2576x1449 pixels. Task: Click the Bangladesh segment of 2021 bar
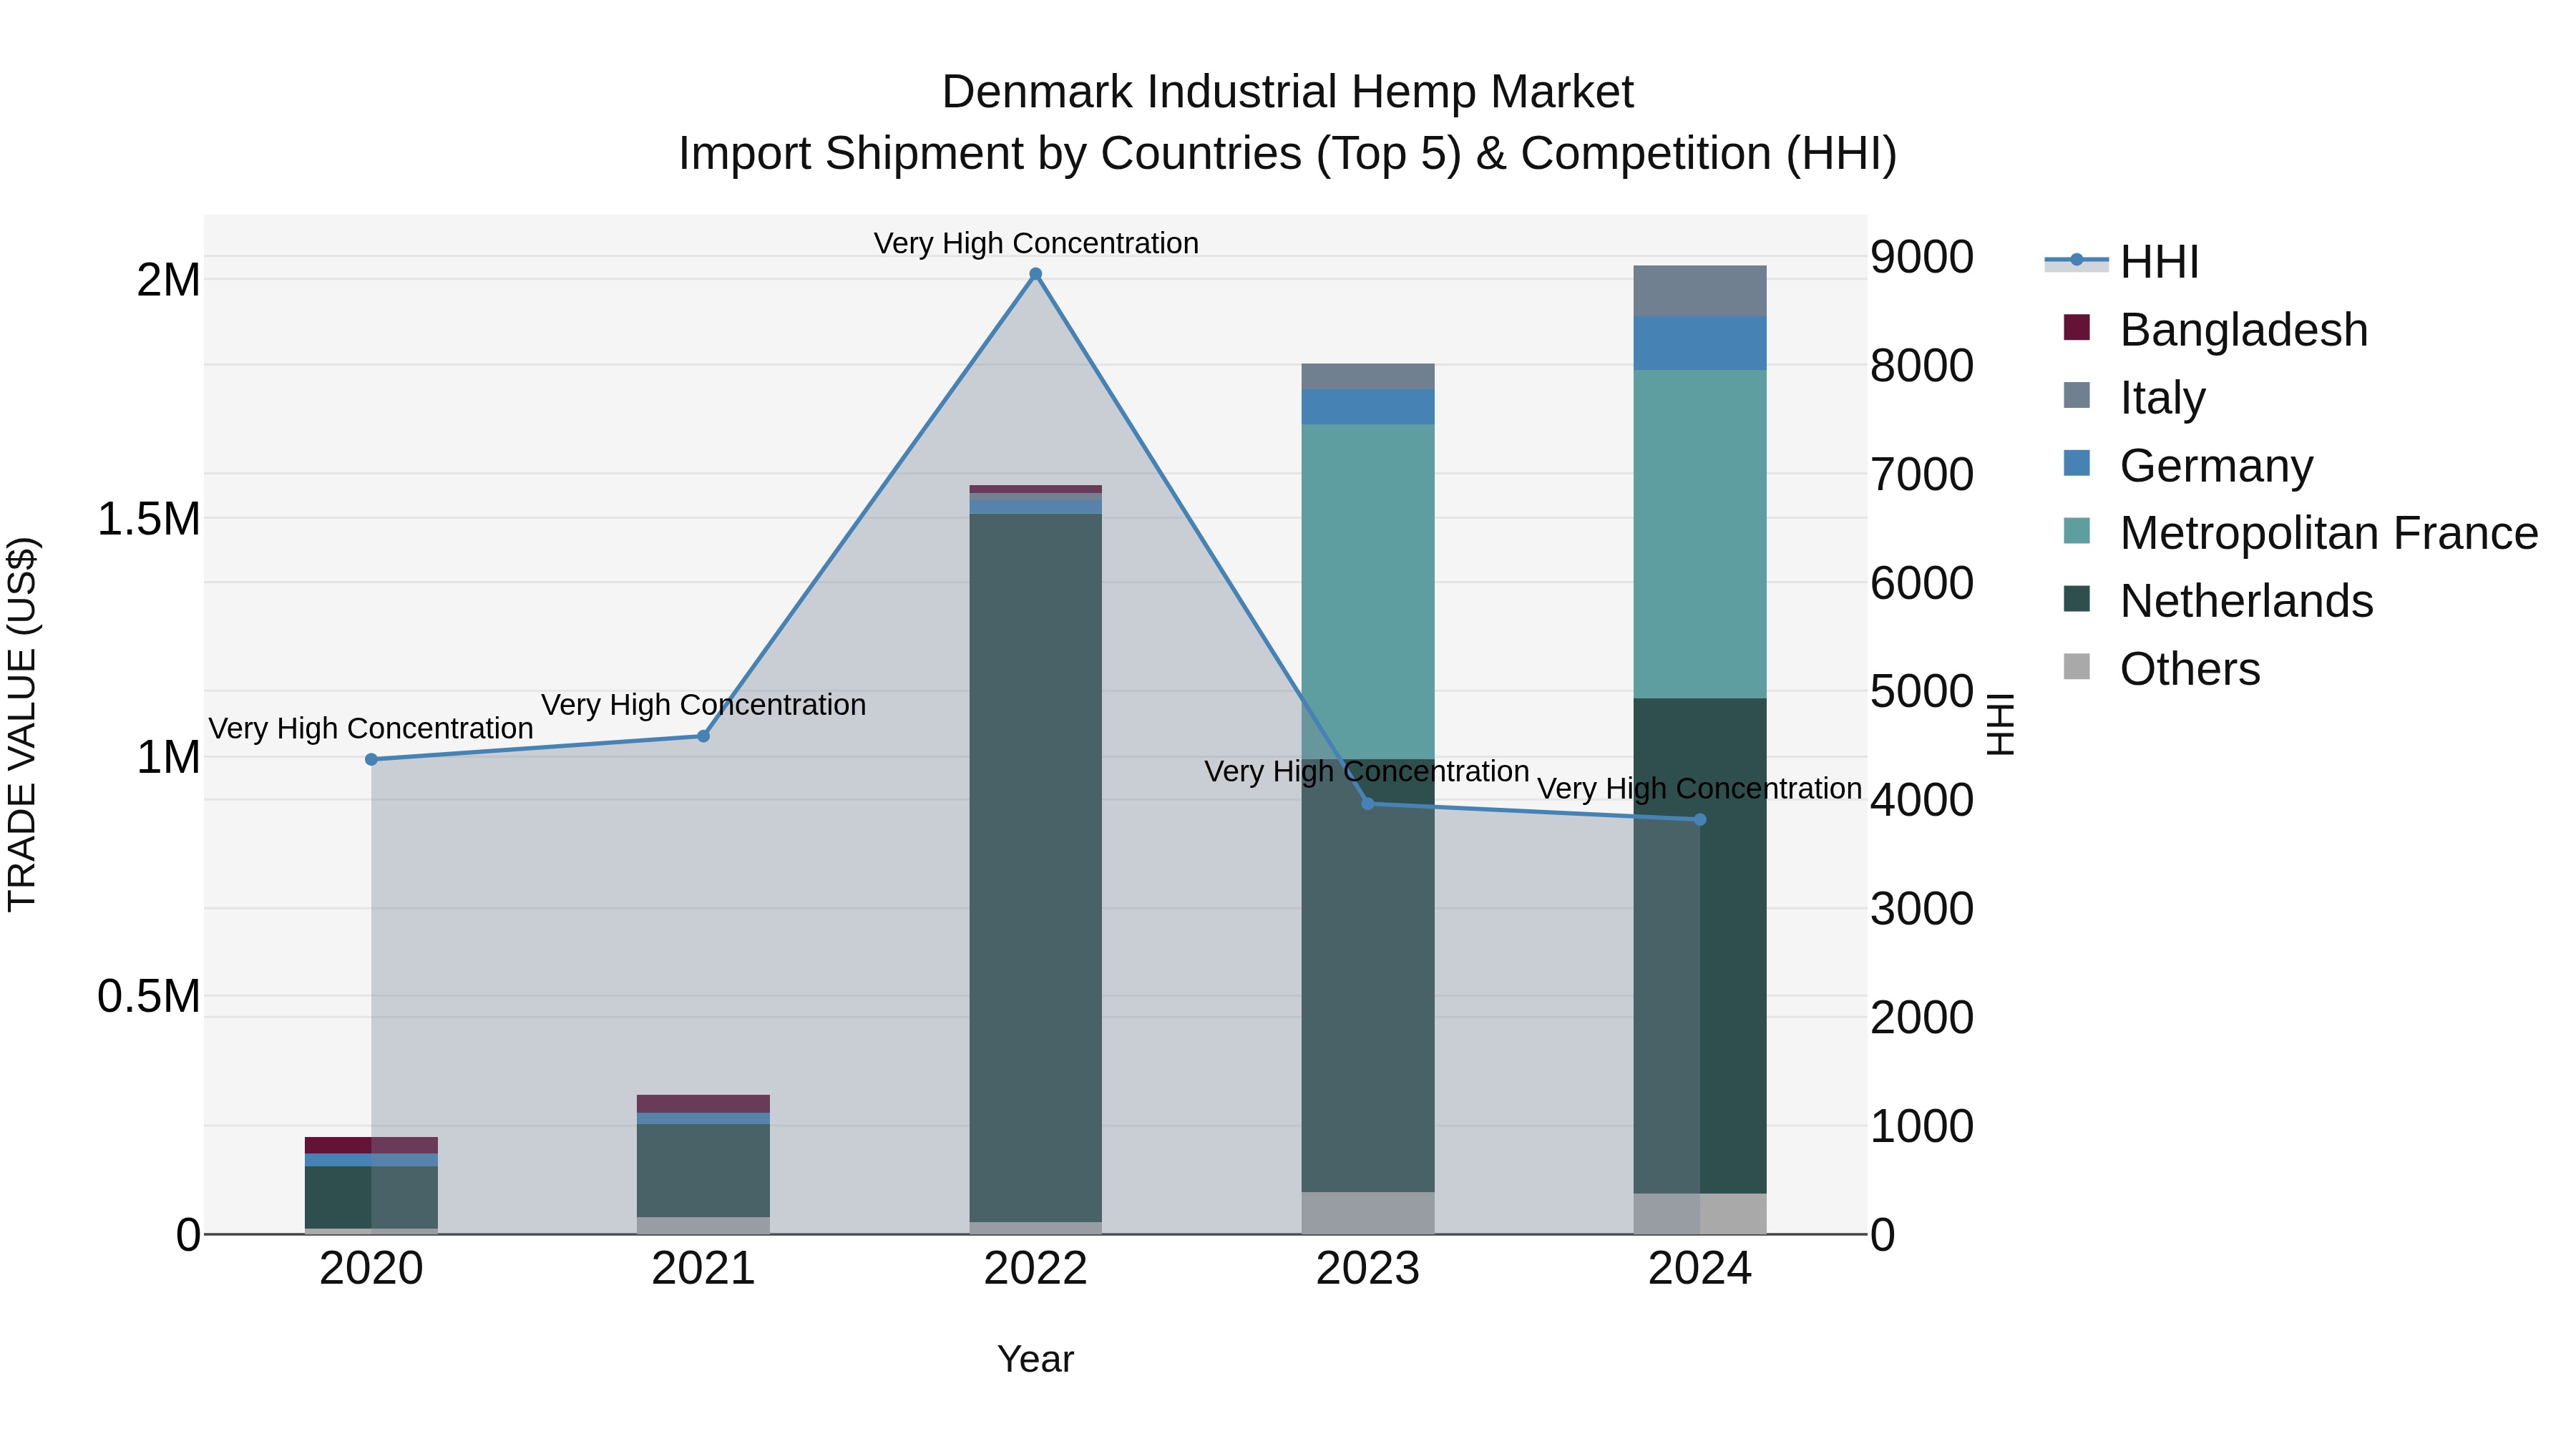pyautogui.click(x=703, y=1104)
